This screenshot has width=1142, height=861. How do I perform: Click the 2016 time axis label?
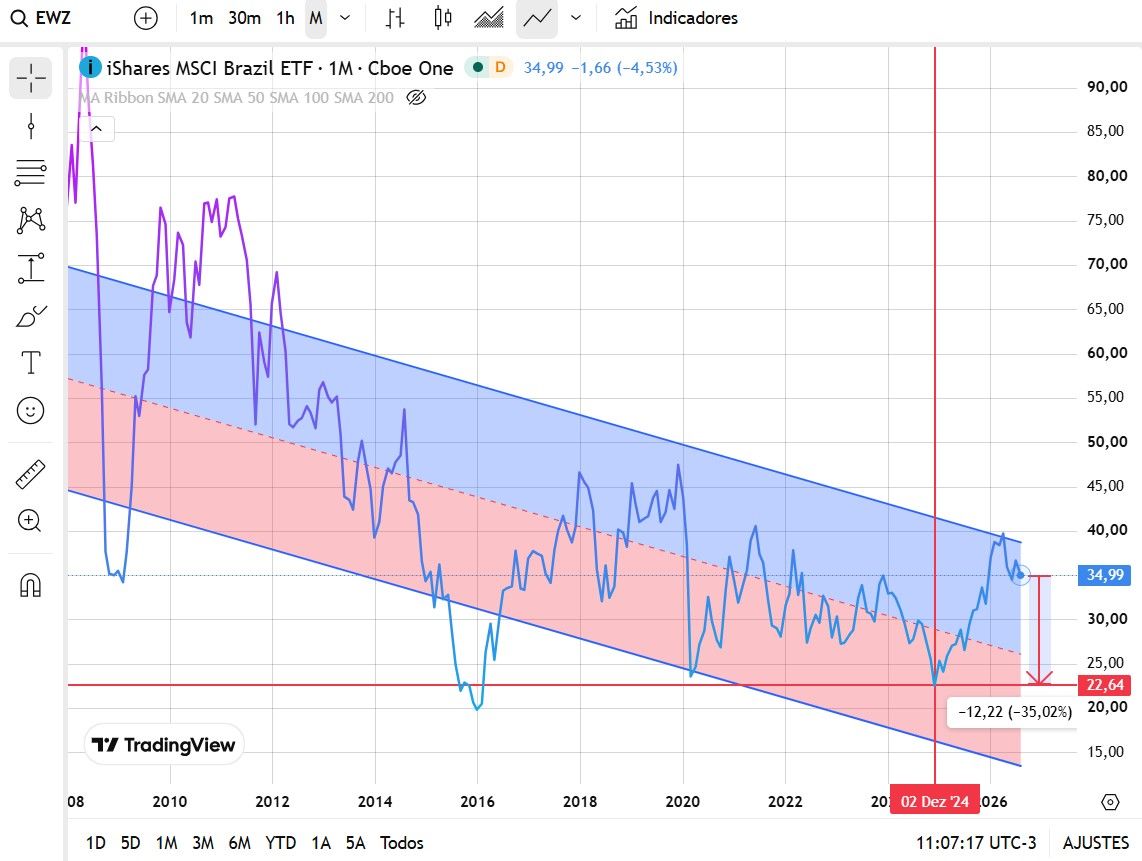(x=477, y=801)
